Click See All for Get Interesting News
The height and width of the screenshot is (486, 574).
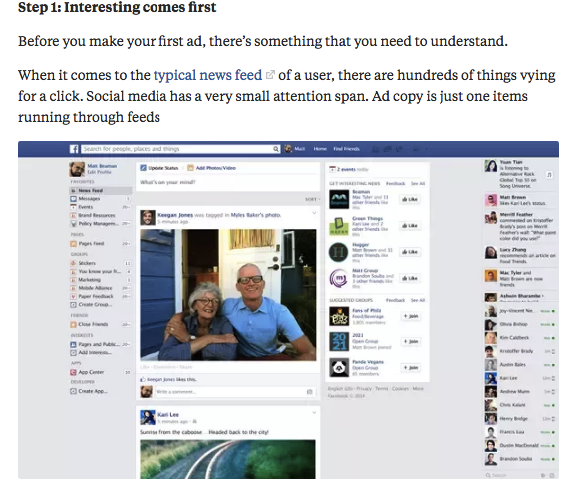click(x=418, y=184)
